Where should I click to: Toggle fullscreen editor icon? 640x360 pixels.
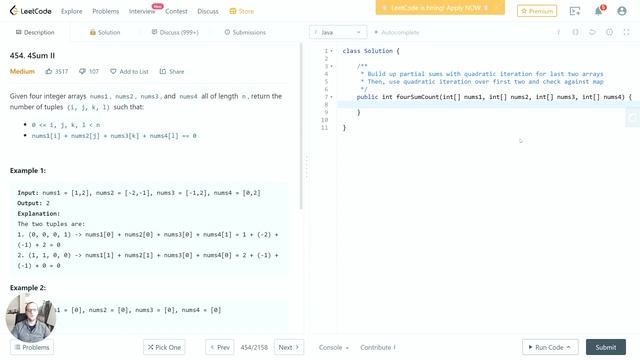(x=627, y=32)
